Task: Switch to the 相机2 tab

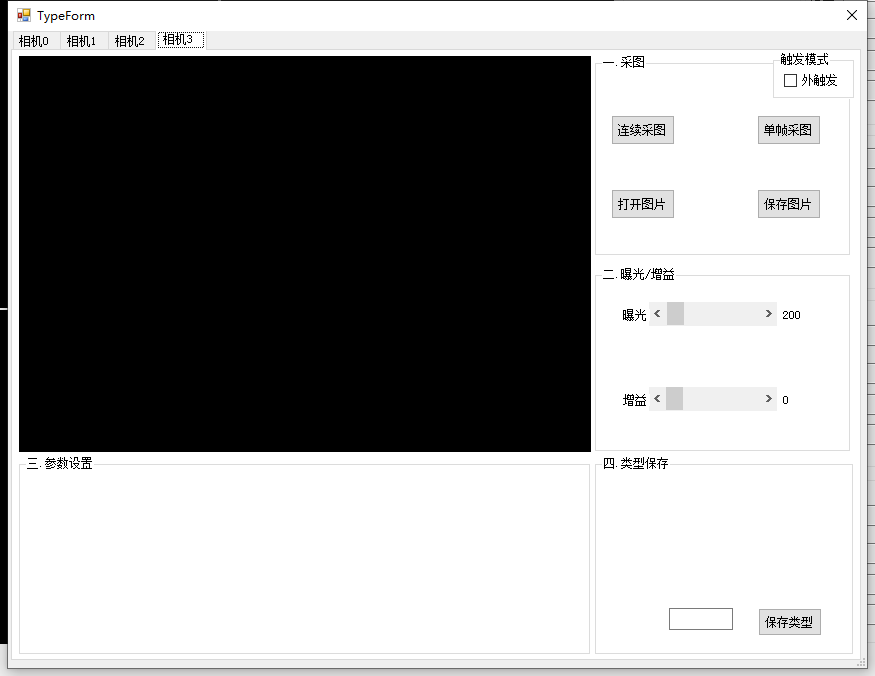Action: [131, 41]
